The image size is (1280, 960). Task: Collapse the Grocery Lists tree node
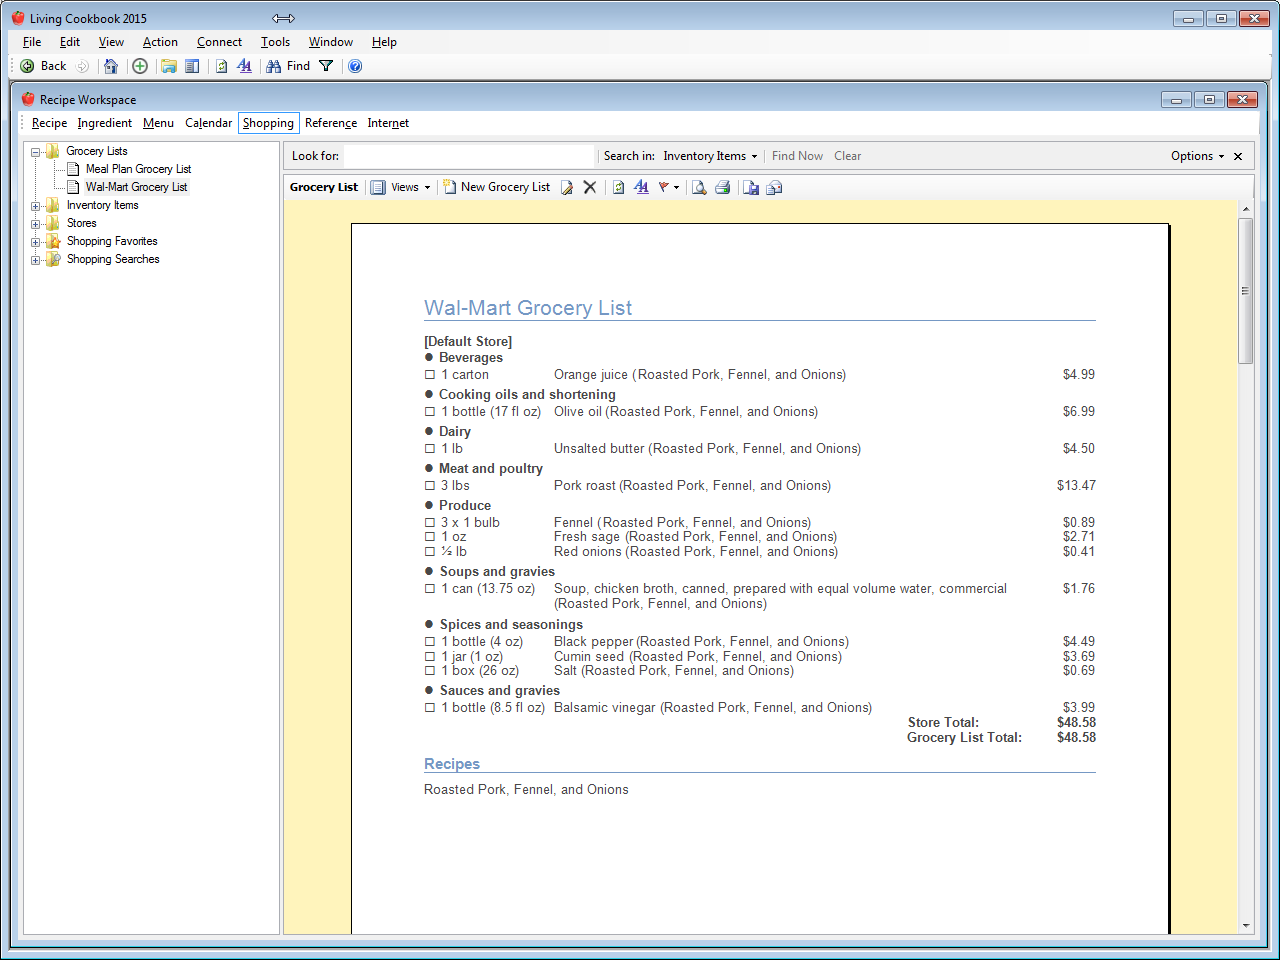(35, 152)
